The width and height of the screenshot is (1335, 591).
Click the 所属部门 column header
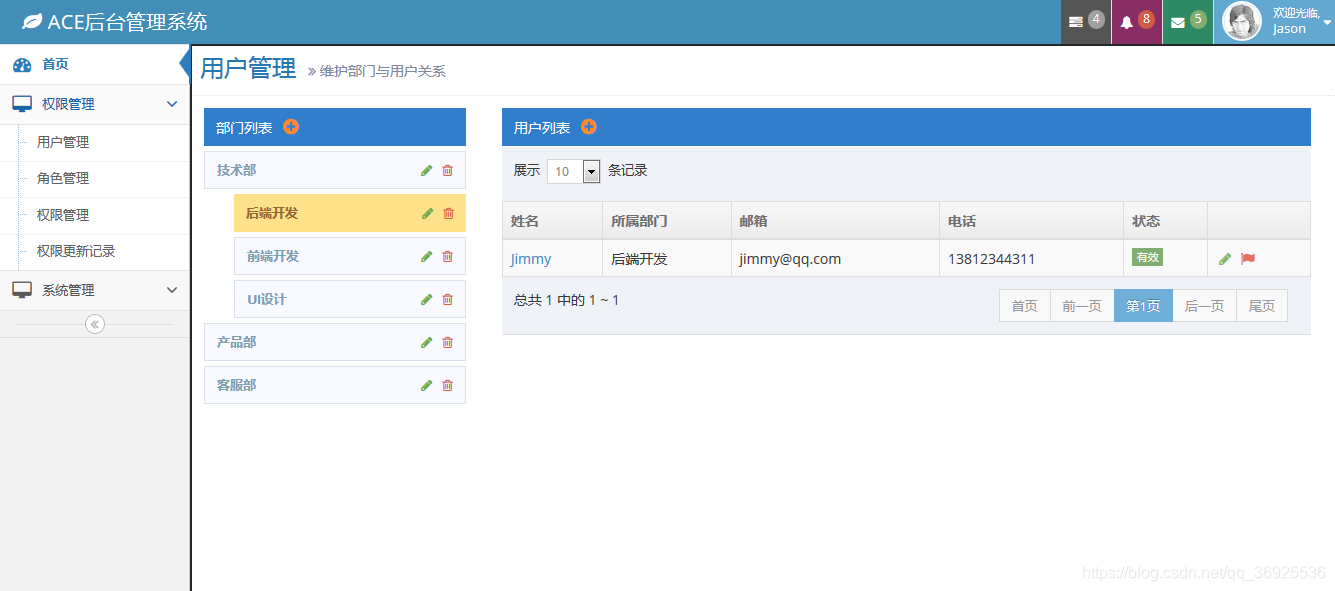[x=667, y=221]
